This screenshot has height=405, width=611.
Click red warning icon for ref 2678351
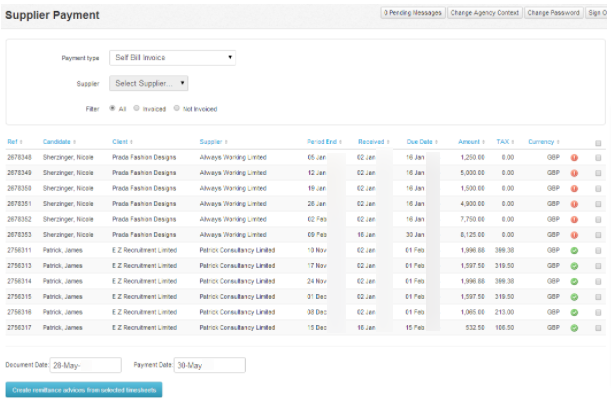pyautogui.click(x=574, y=204)
